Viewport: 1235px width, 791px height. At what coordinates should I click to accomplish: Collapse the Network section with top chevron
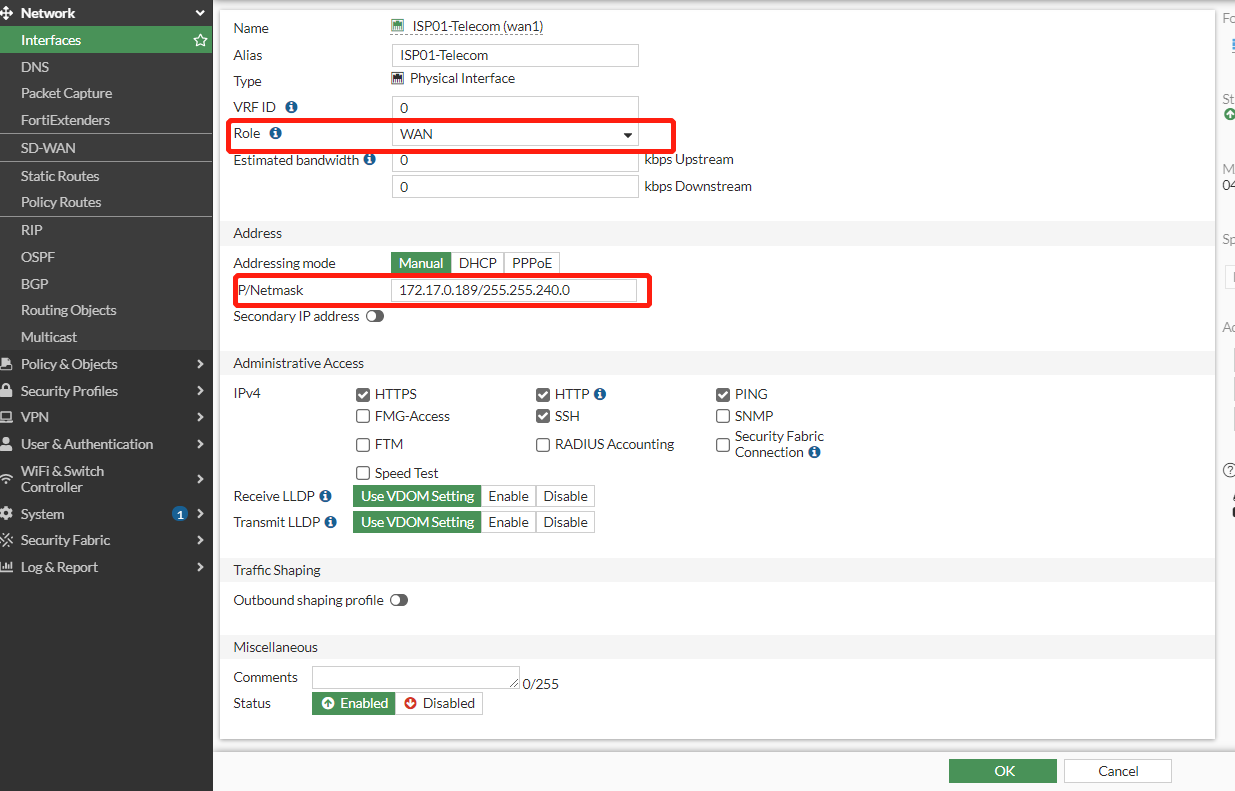click(201, 13)
